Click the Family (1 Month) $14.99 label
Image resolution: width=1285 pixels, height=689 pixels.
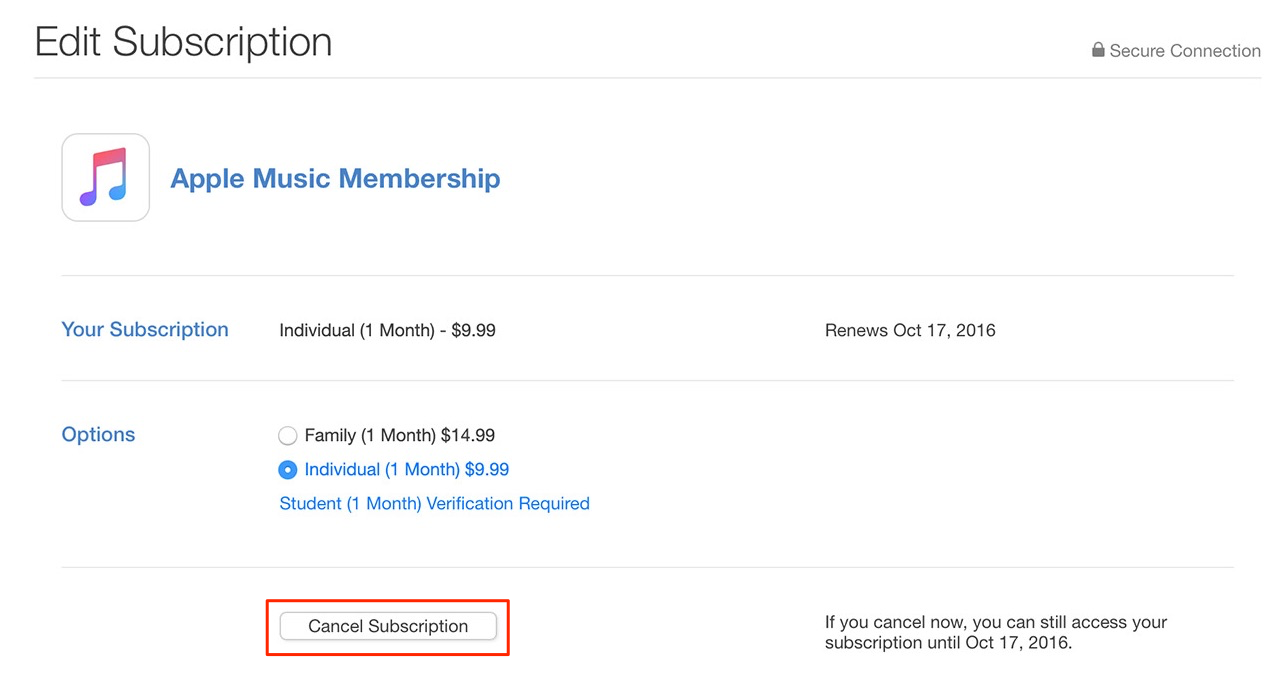click(x=400, y=436)
